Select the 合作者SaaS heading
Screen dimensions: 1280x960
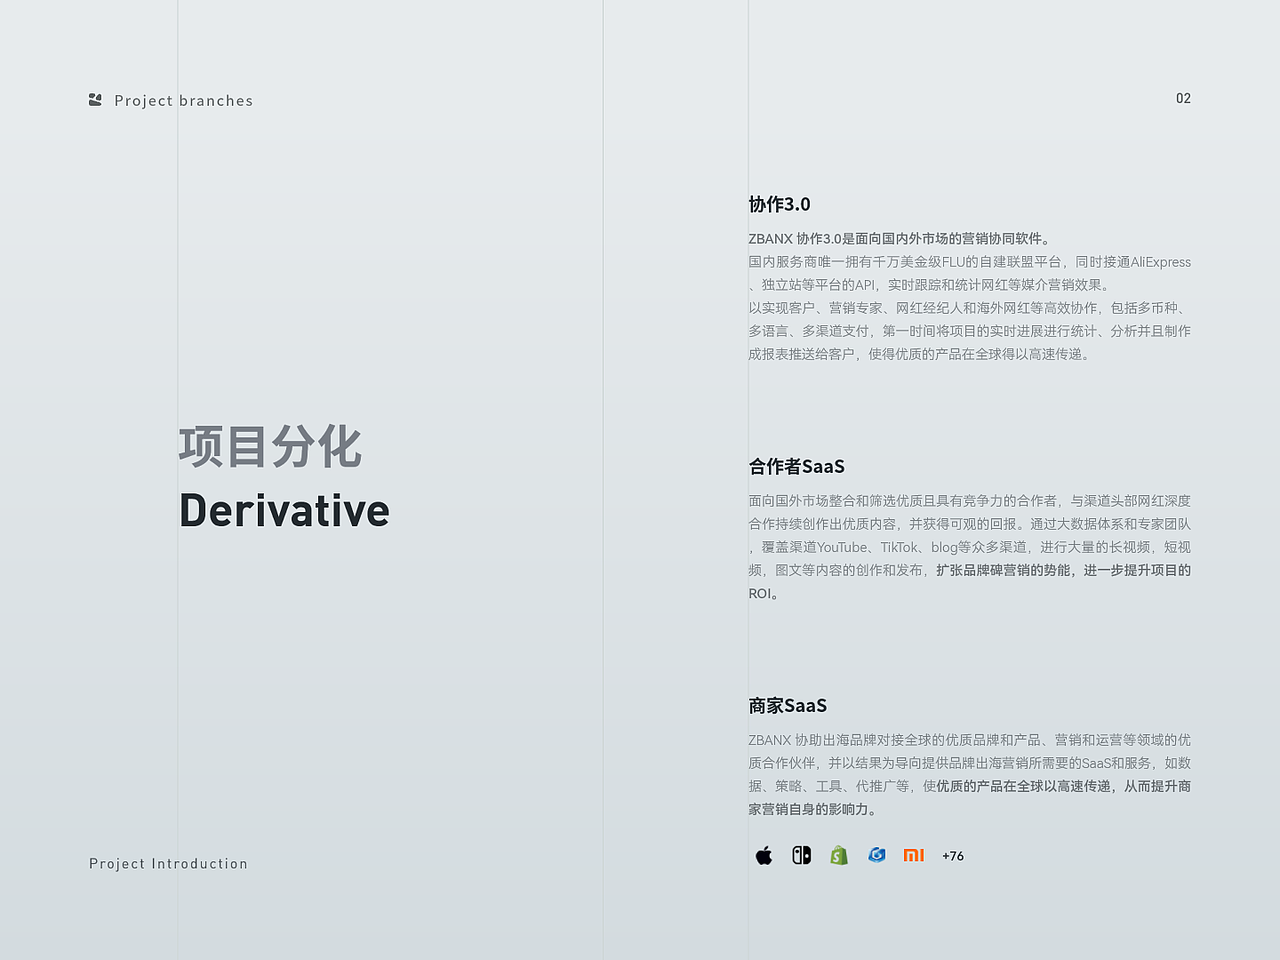click(x=797, y=466)
